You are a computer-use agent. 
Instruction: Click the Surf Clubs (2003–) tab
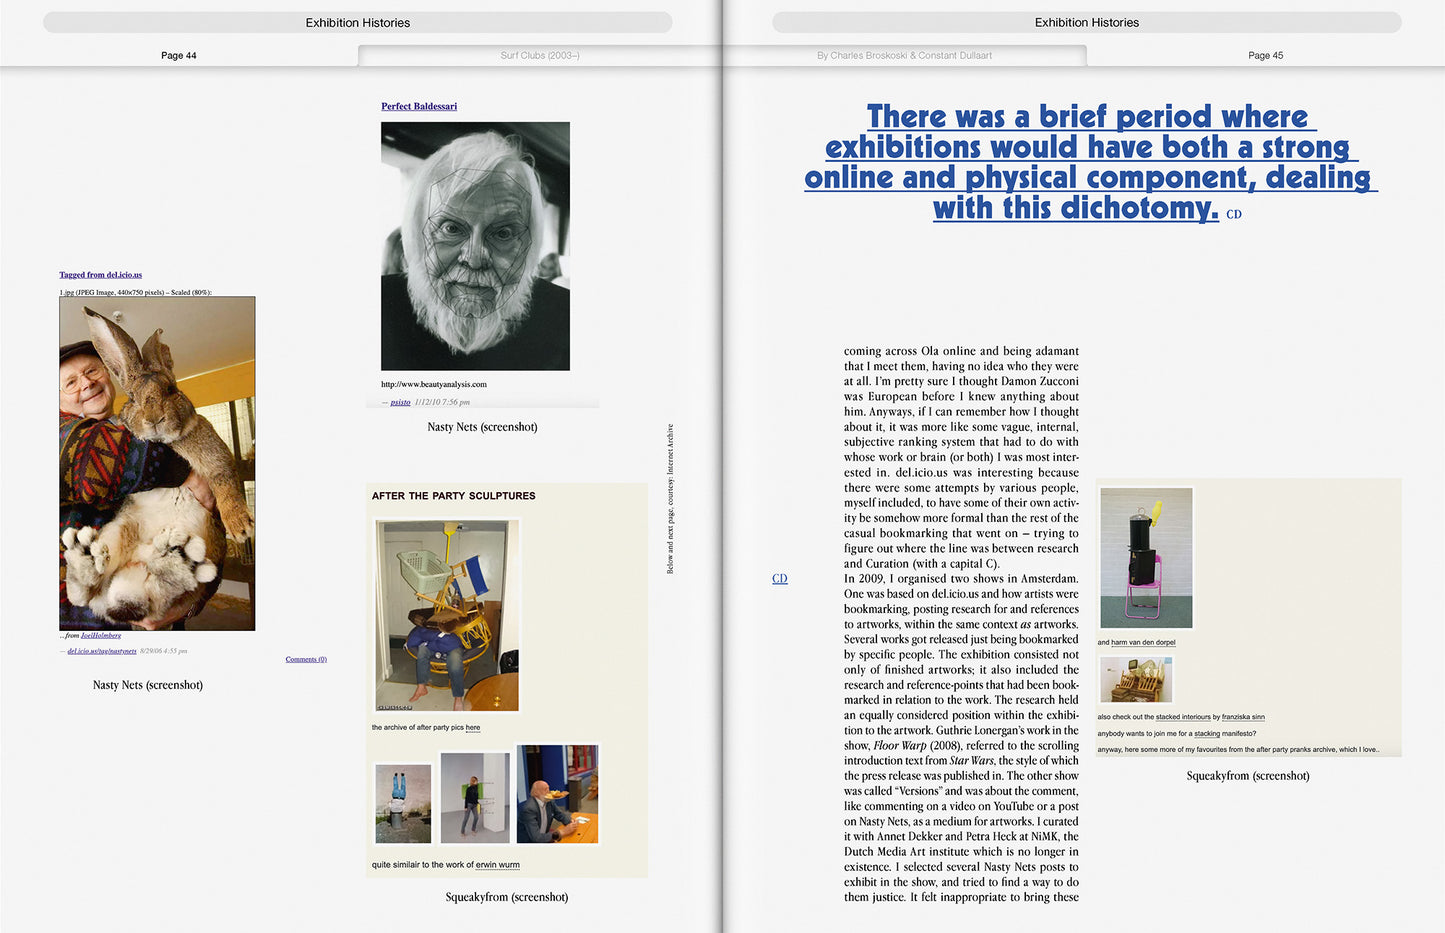pos(540,56)
